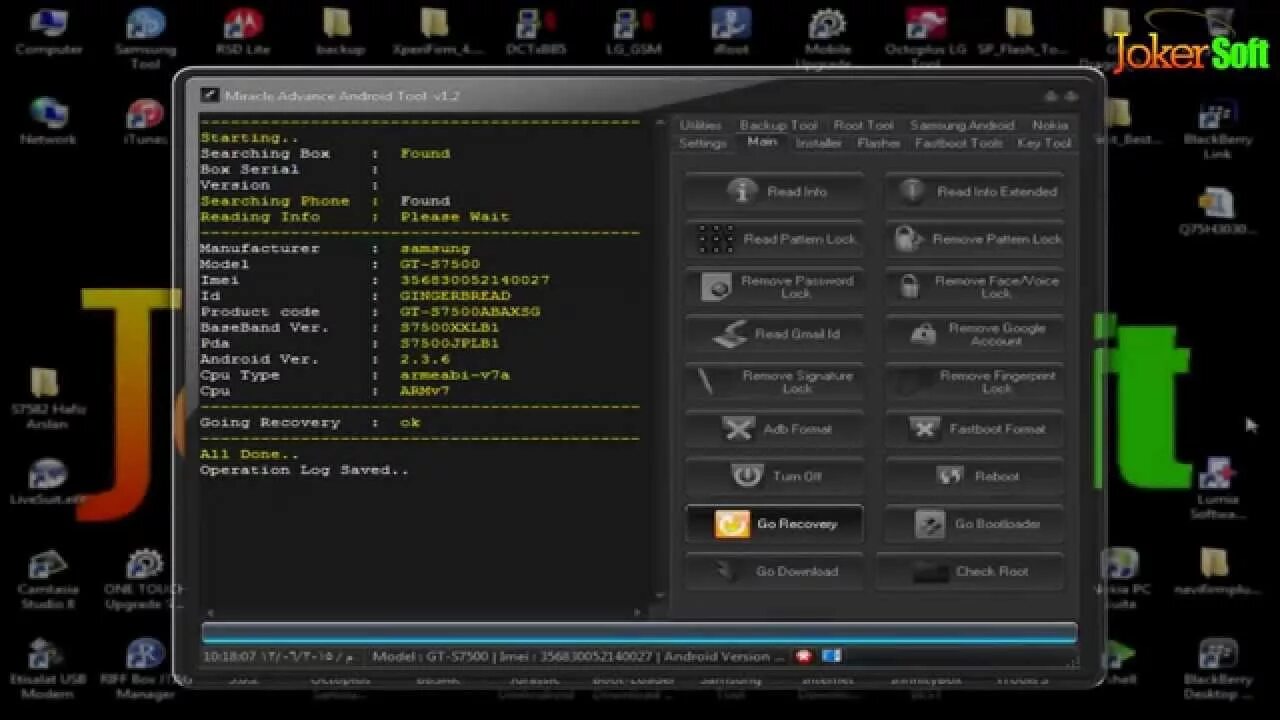Click the Read Pattern Lock dotted icon
The width and height of the screenshot is (1280, 720).
tap(715, 239)
